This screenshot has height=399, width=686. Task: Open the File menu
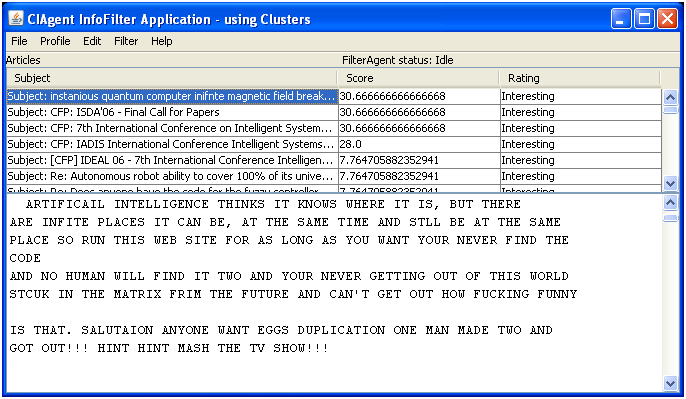click(x=19, y=41)
